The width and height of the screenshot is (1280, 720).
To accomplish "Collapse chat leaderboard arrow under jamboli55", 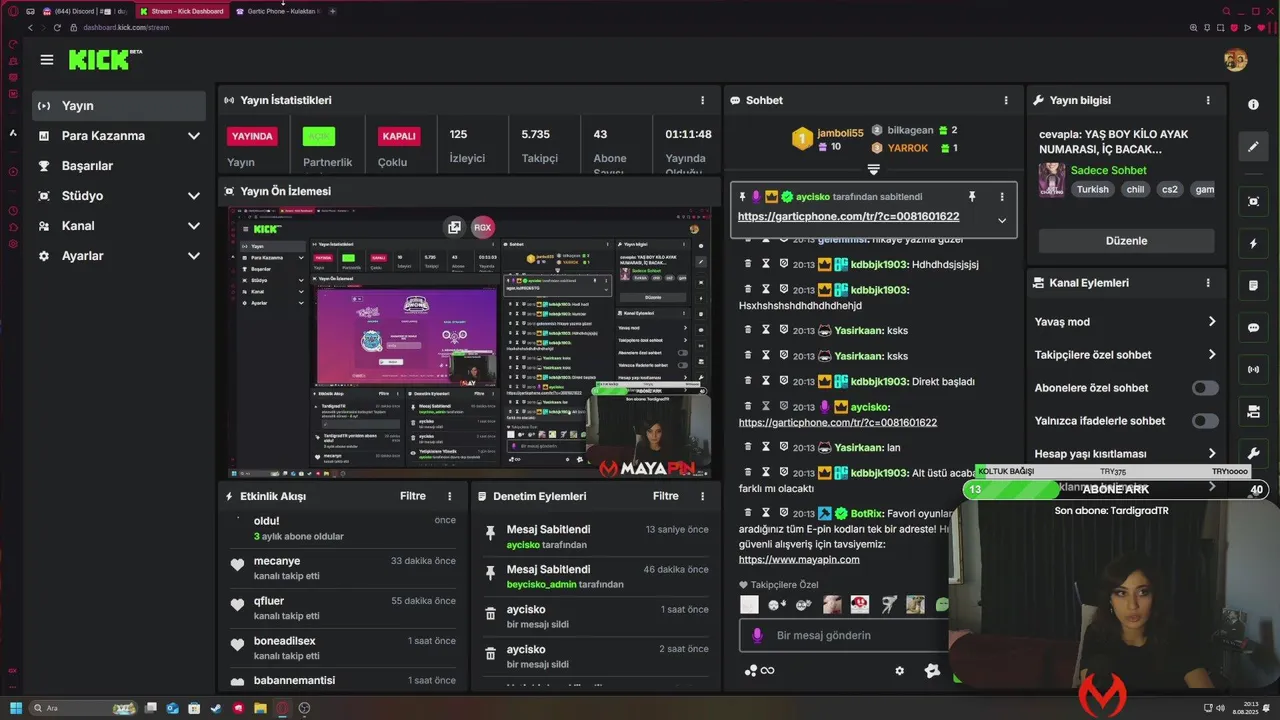I will click(873, 169).
